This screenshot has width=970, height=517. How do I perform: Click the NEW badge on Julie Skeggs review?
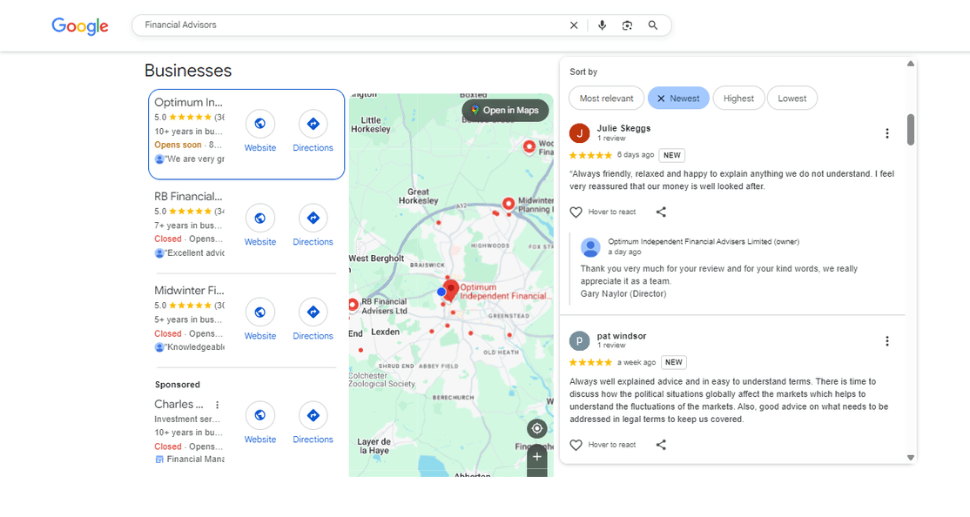pos(672,155)
